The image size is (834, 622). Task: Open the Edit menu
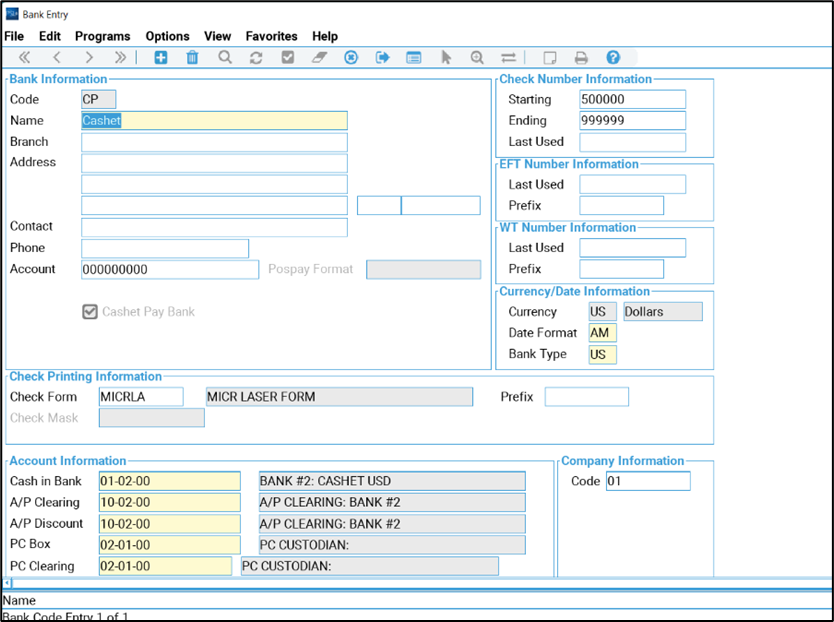(49, 36)
